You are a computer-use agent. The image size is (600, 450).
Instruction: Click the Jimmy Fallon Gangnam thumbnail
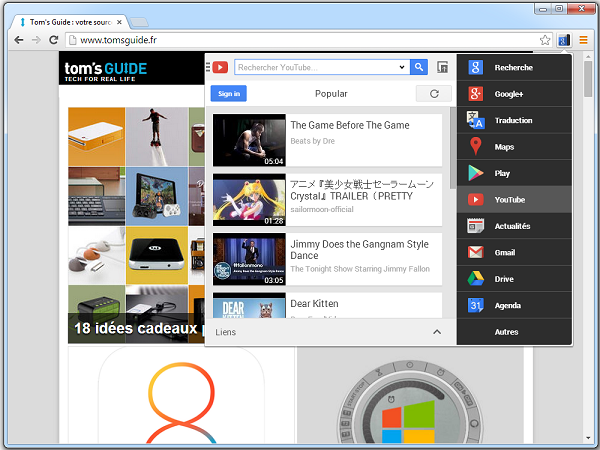pos(249,259)
